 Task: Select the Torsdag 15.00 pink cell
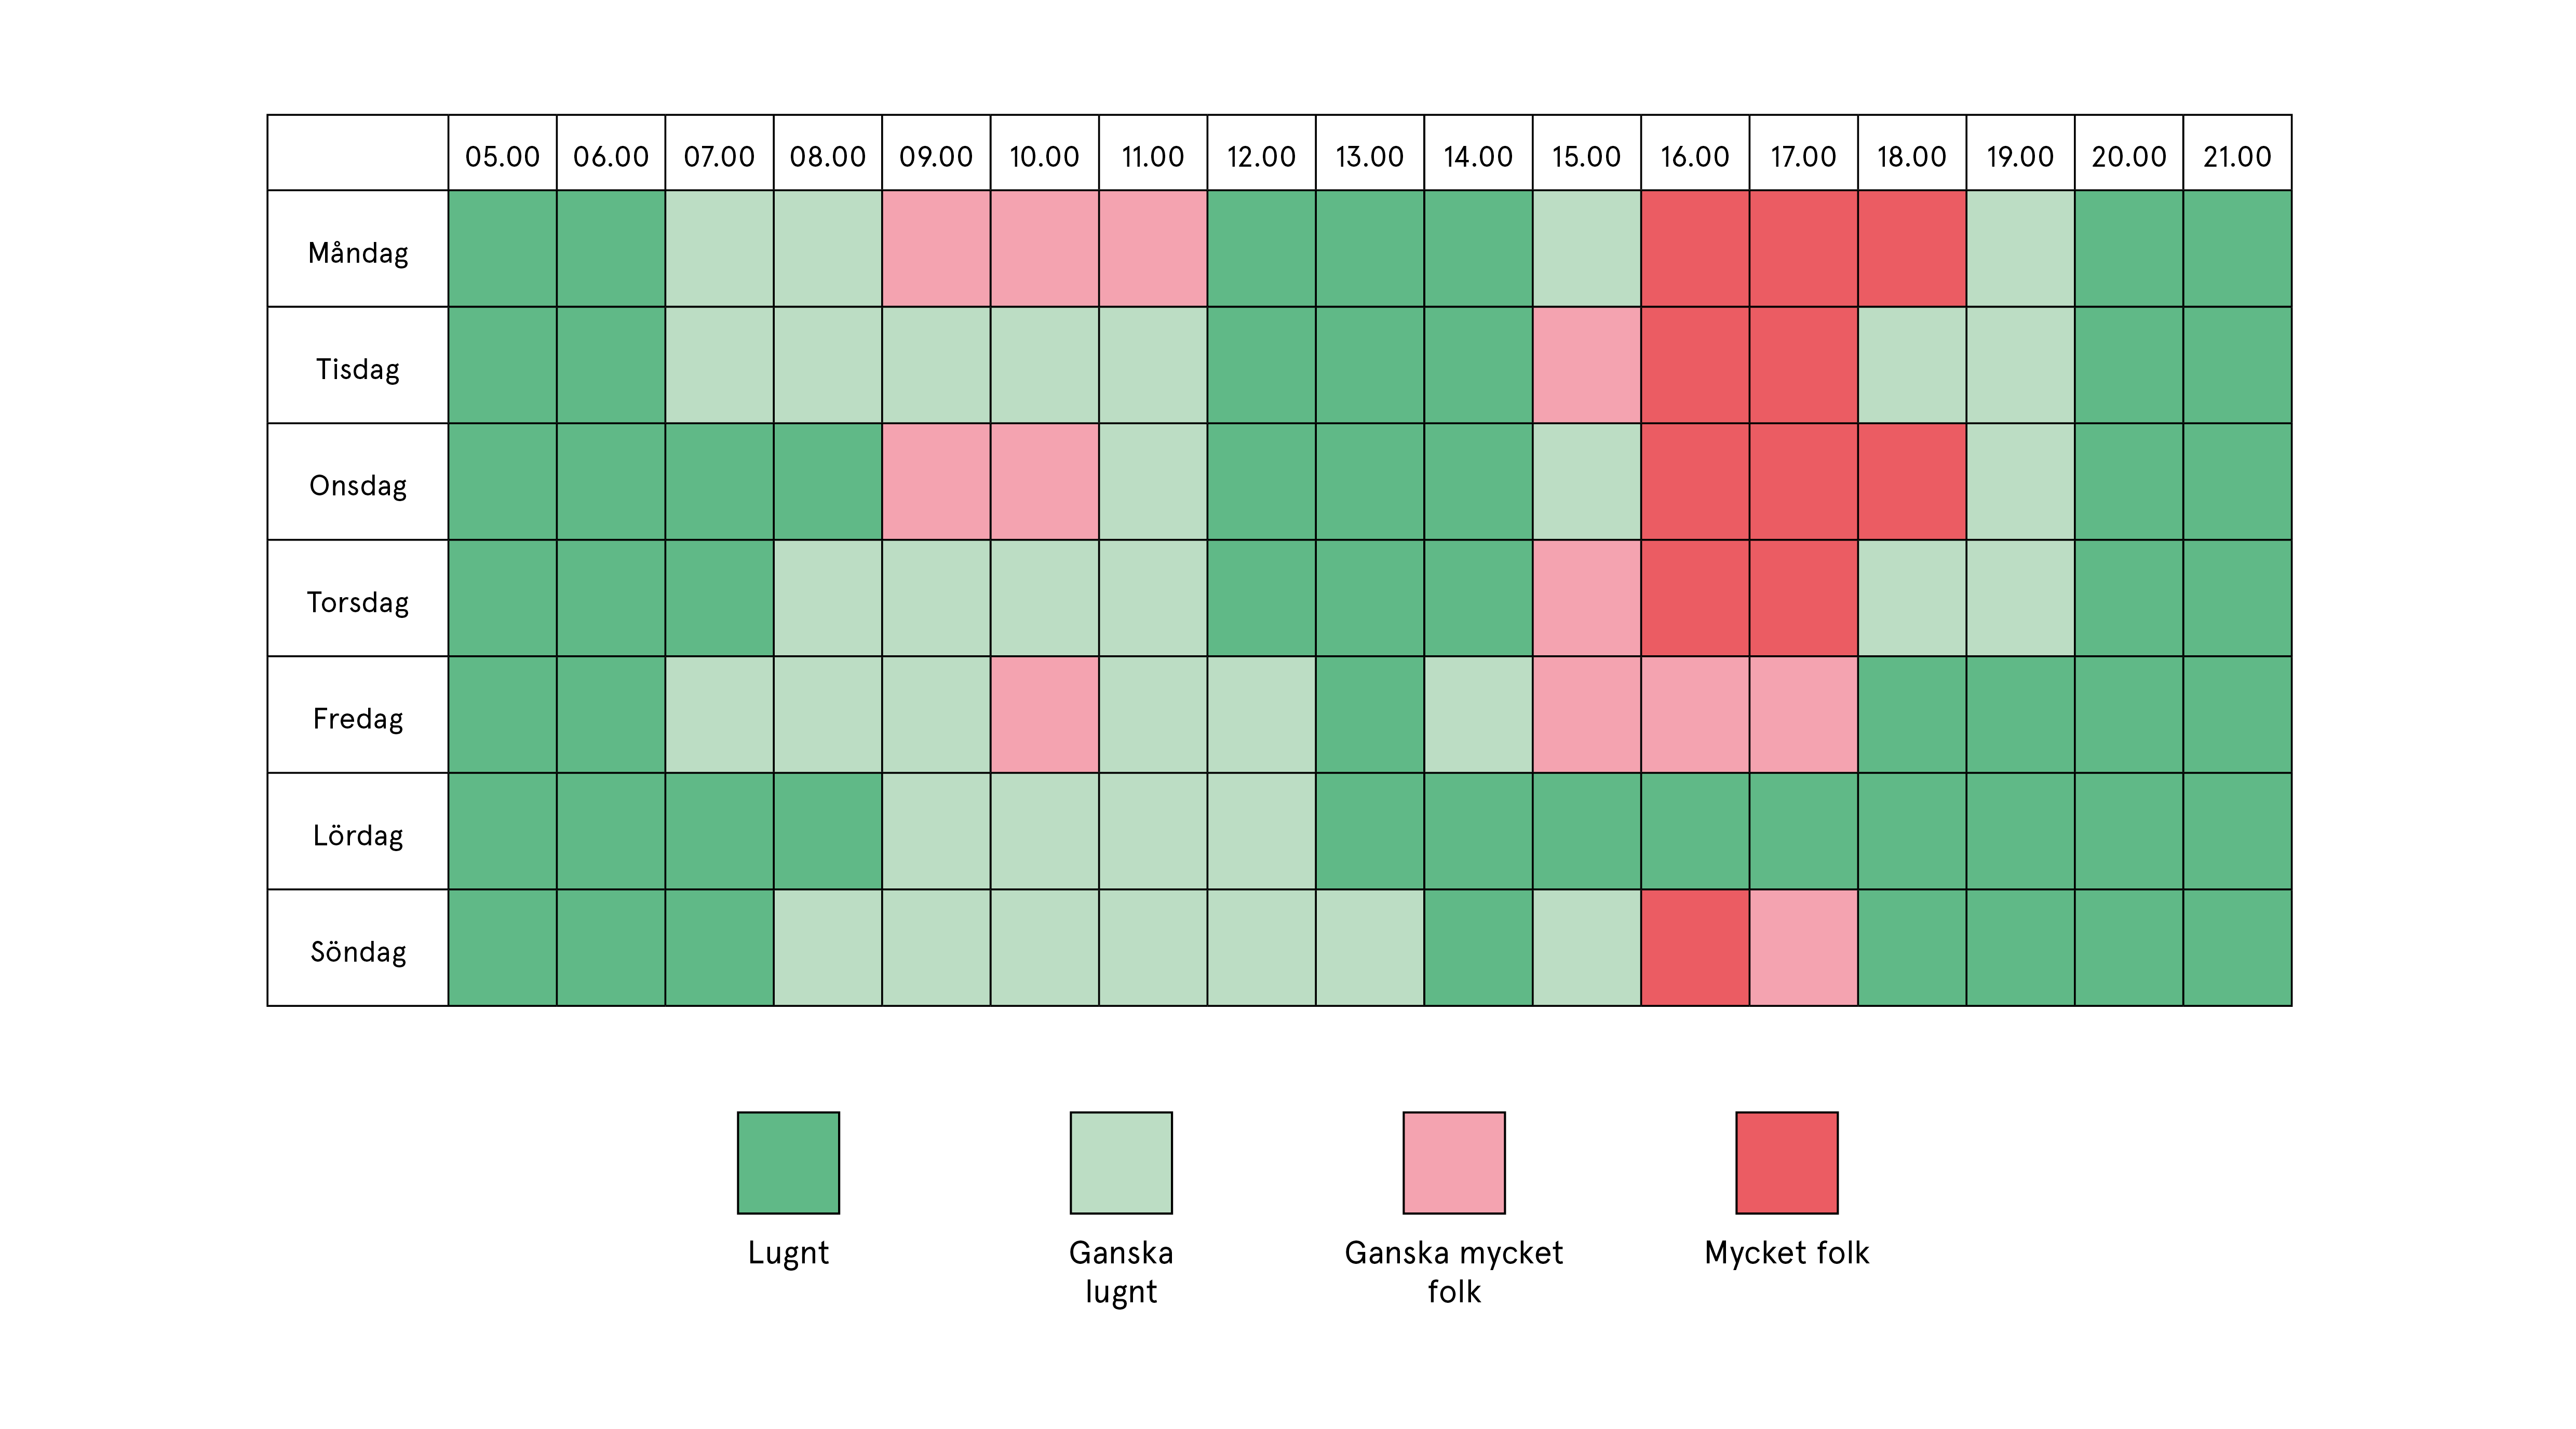coord(1587,598)
